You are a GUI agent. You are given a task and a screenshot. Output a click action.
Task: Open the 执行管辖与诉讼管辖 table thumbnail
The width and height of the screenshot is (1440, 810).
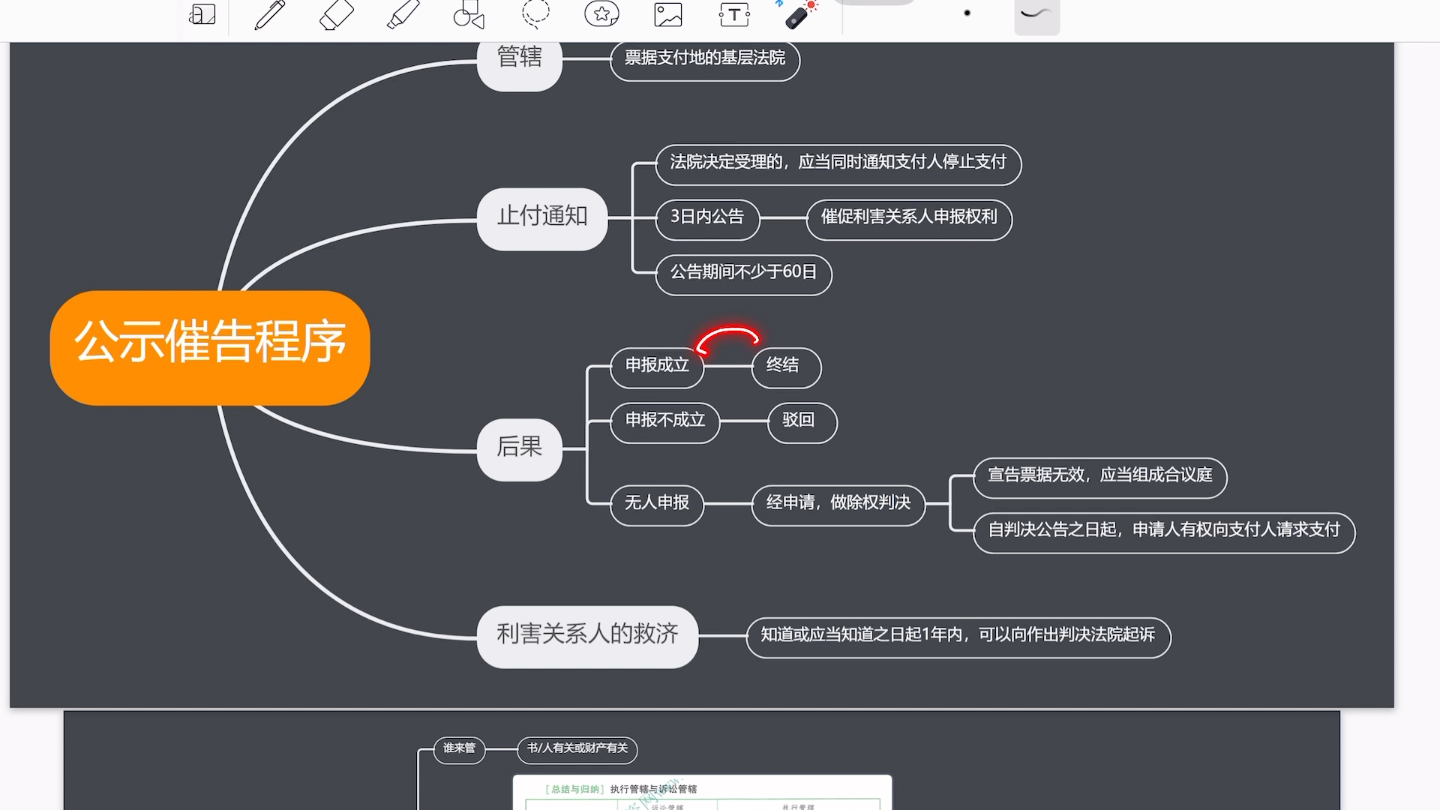pyautogui.click(x=702, y=793)
